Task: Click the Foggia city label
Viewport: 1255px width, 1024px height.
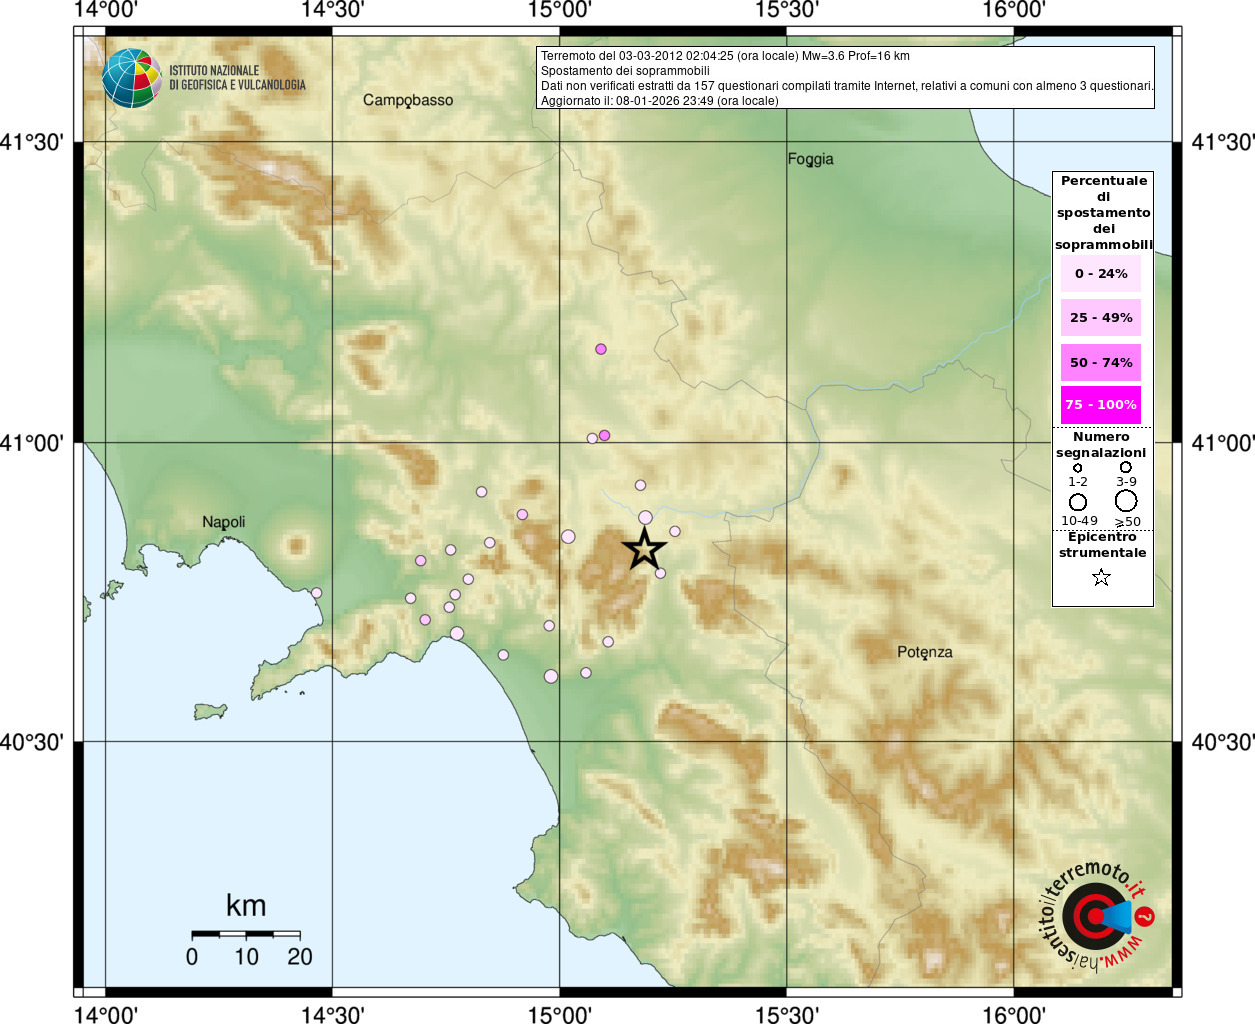Action: (810, 159)
